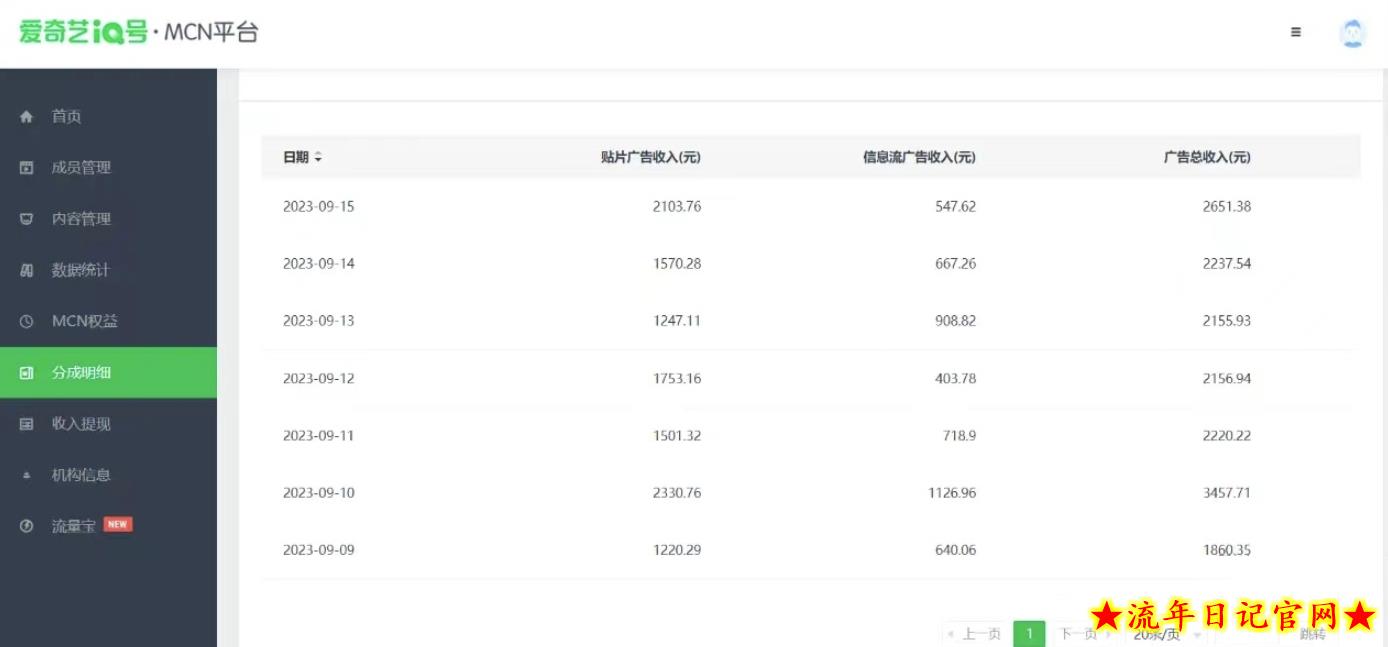Select page 1 in pagination
The image size is (1388, 647).
tap(1029, 634)
